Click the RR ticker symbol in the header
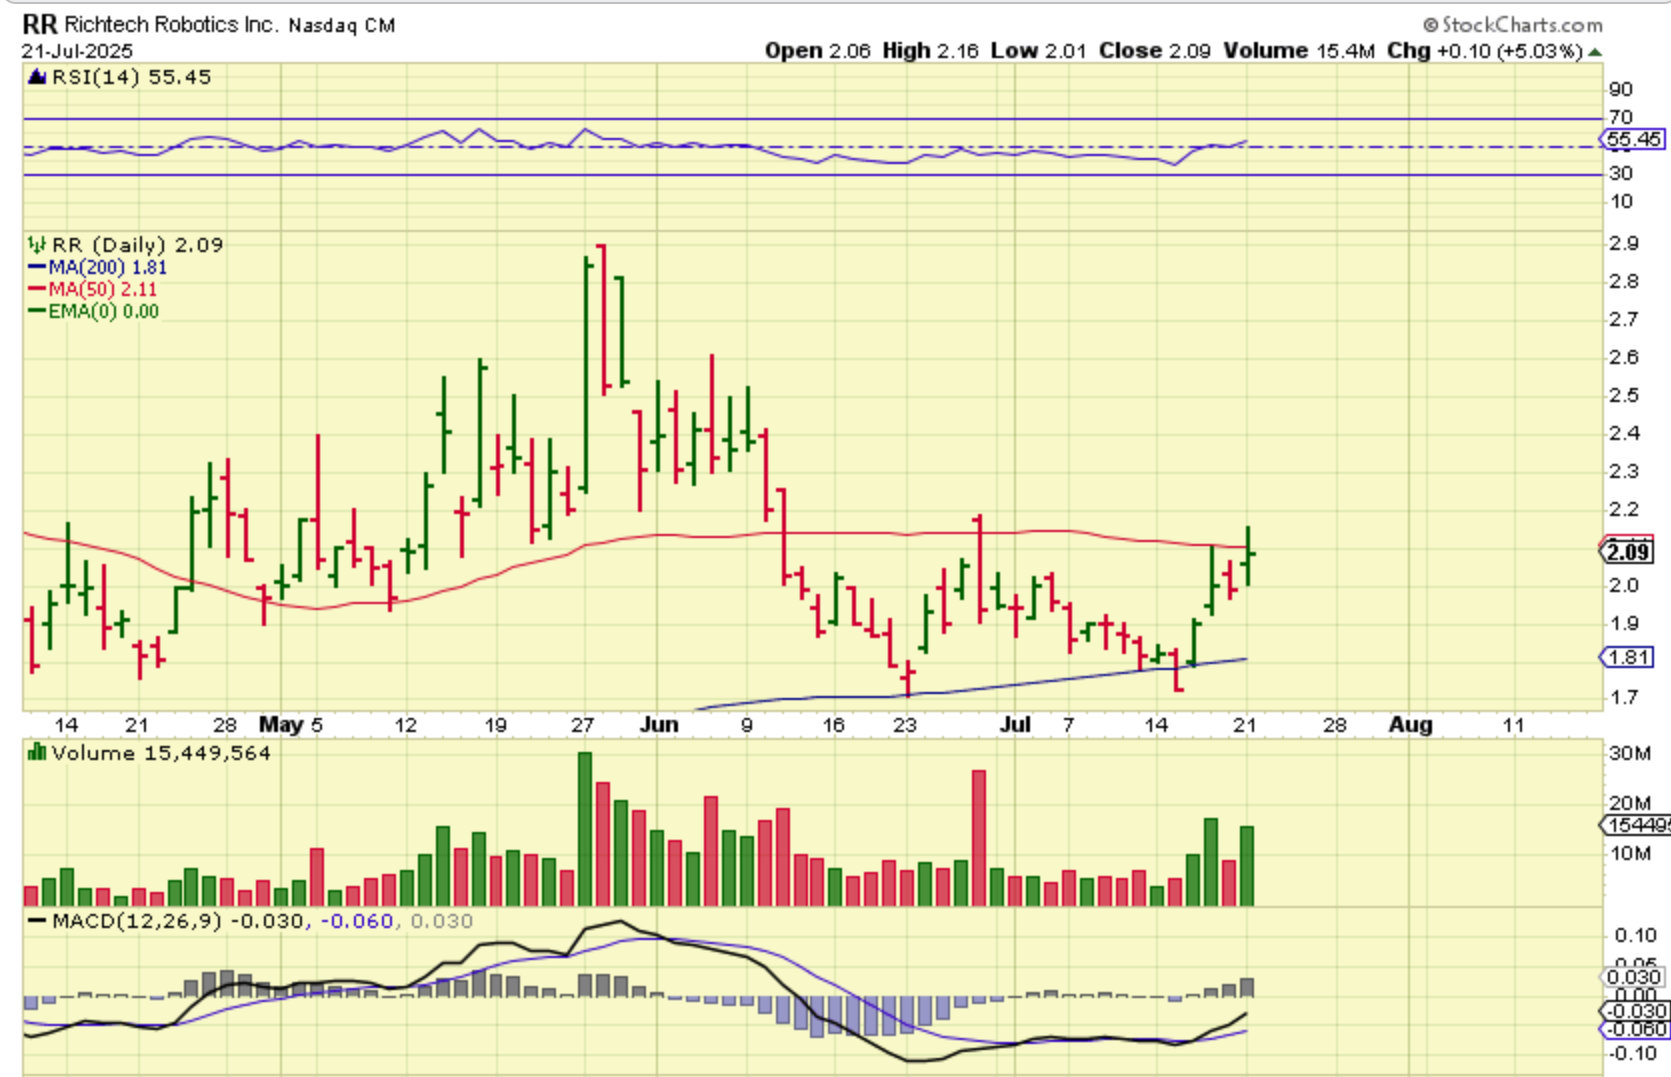1671x1077 pixels. tap(40, 24)
